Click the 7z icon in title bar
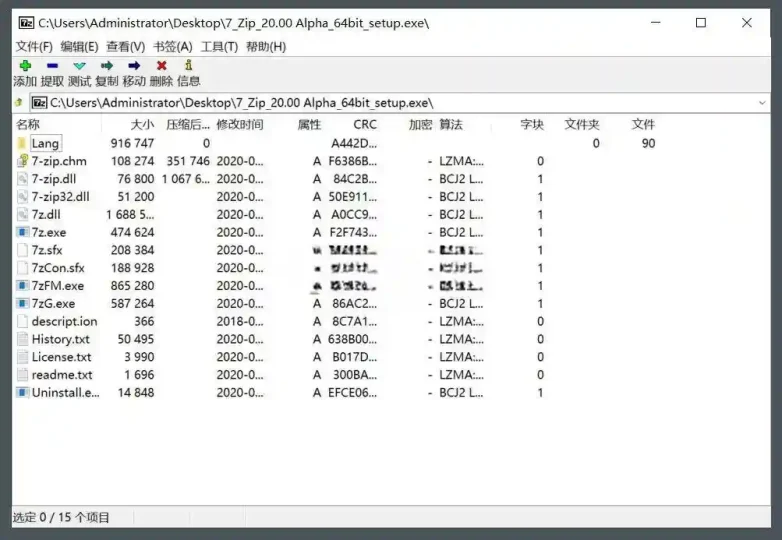This screenshot has height=540, width=782. click(26, 23)
